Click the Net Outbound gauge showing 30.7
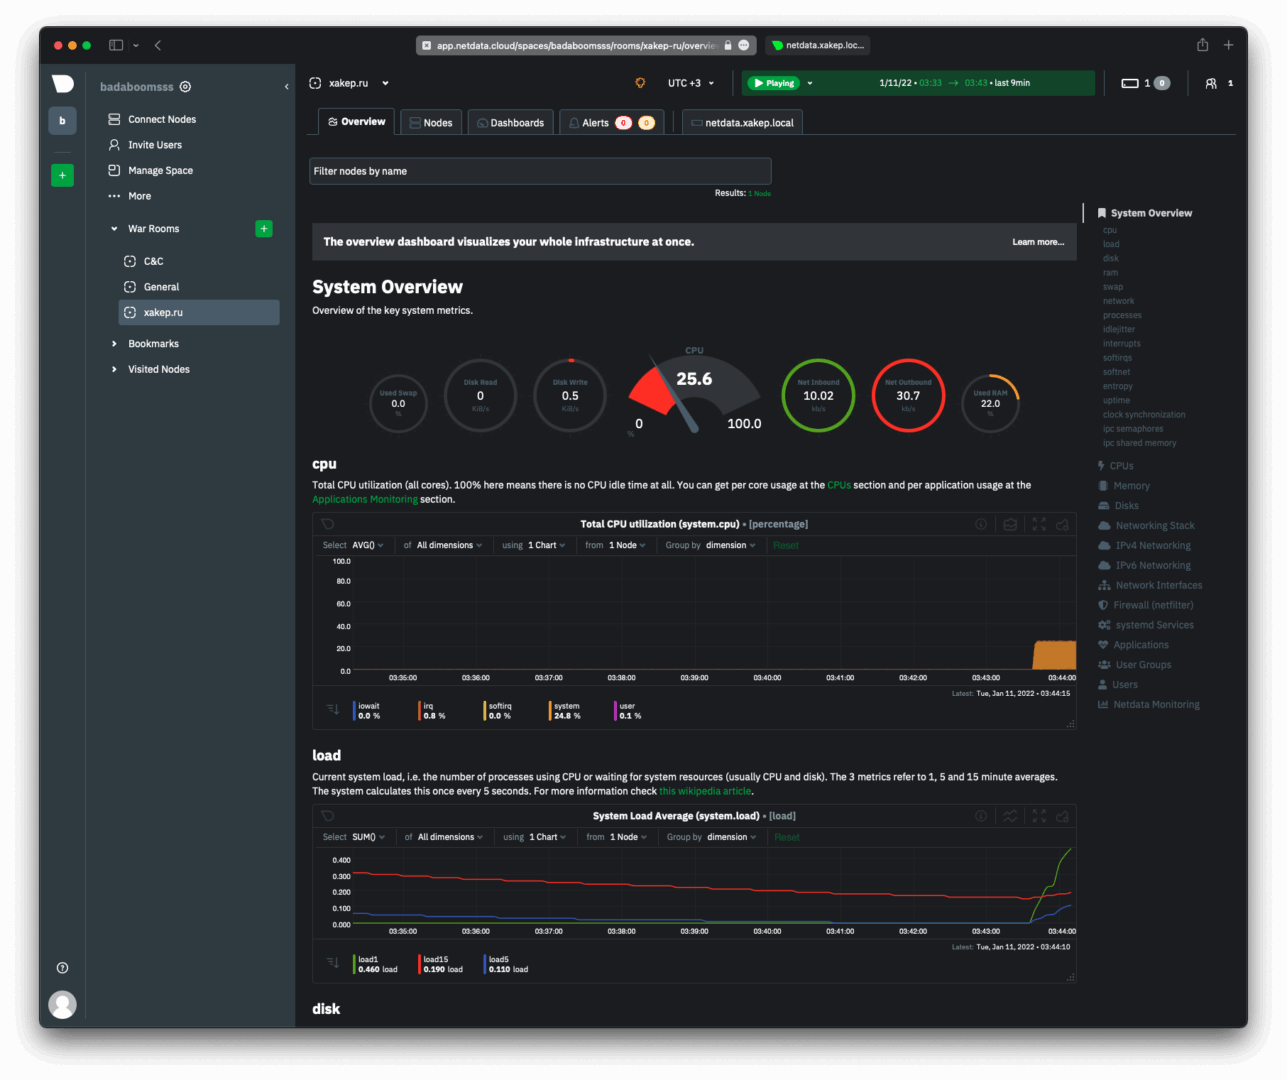This screenshot has height=1080, width=1287. [908, 395]
